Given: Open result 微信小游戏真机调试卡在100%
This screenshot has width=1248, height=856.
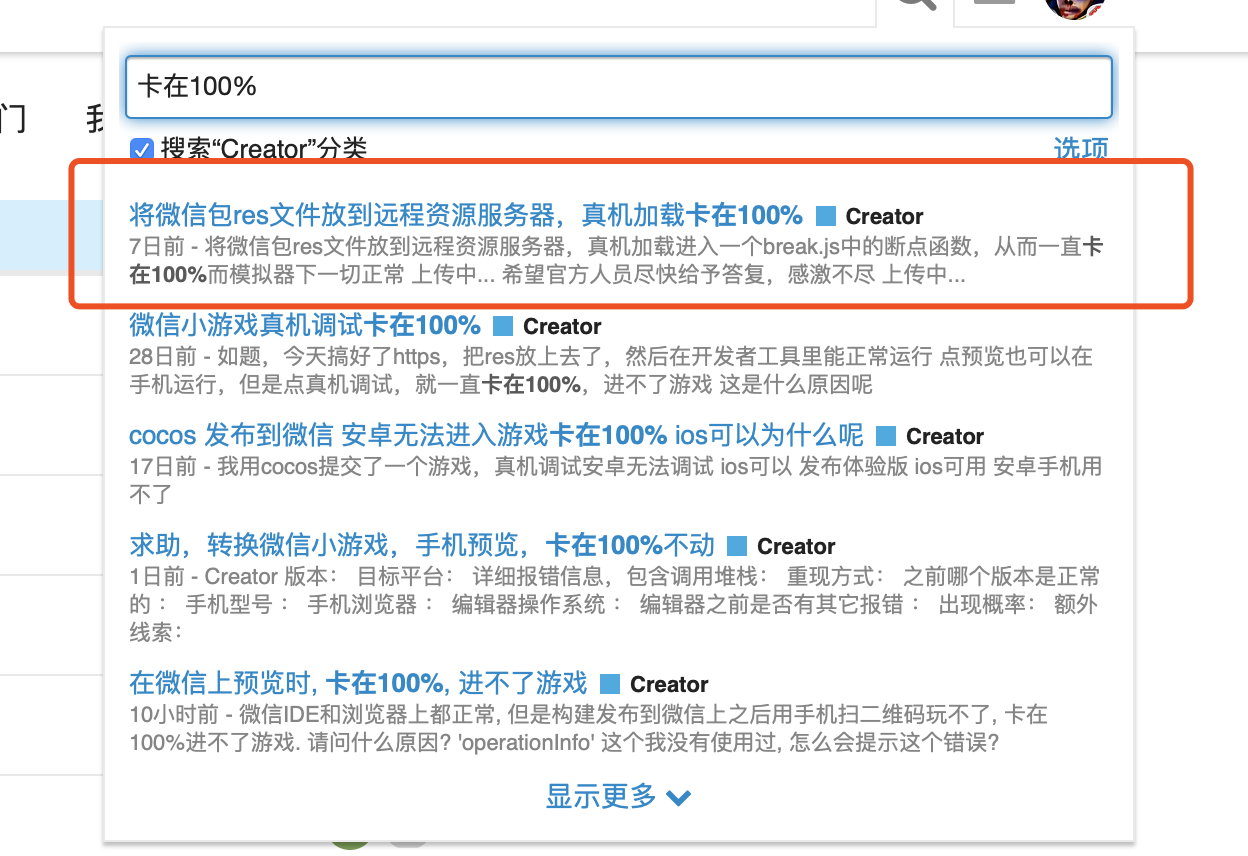Looking at the screenshot, I should [x=305, y=325].
